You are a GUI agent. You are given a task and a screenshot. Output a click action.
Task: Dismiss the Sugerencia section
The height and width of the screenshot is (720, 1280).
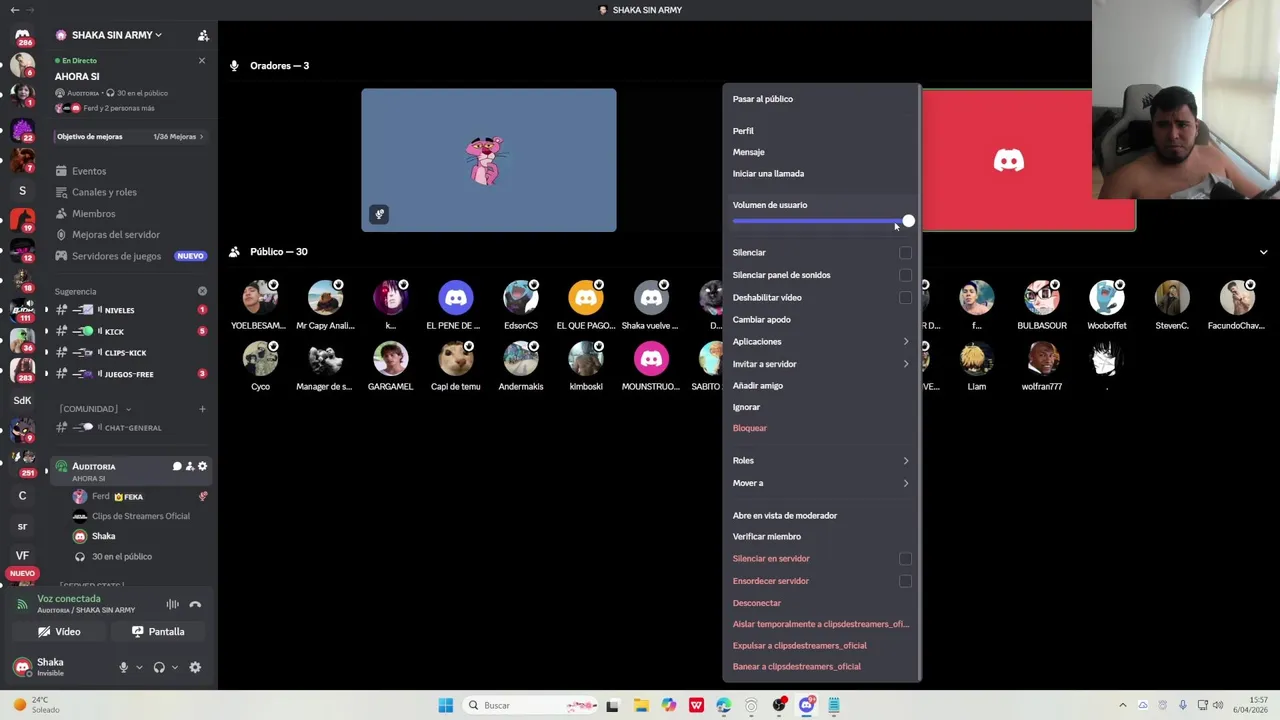pyautogui.click(x=202, y=291)
